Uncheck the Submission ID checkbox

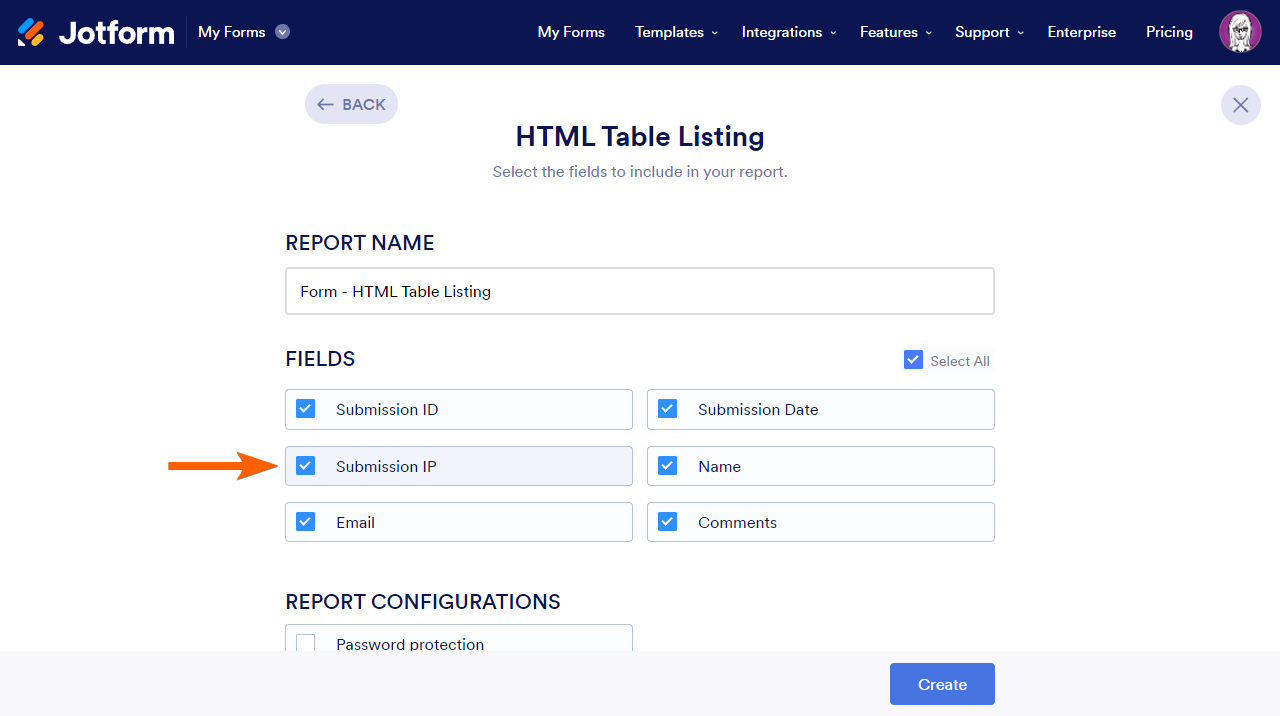[x=306, y=409]
